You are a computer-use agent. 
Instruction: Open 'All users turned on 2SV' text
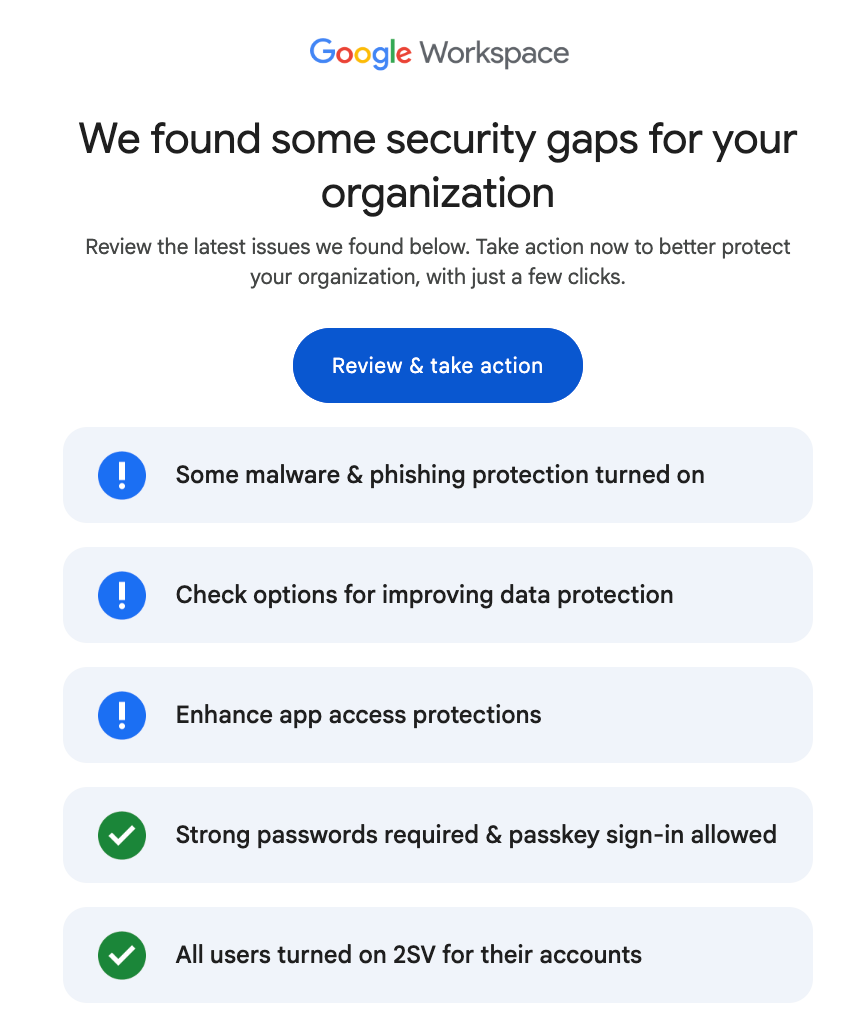[408, 955]
